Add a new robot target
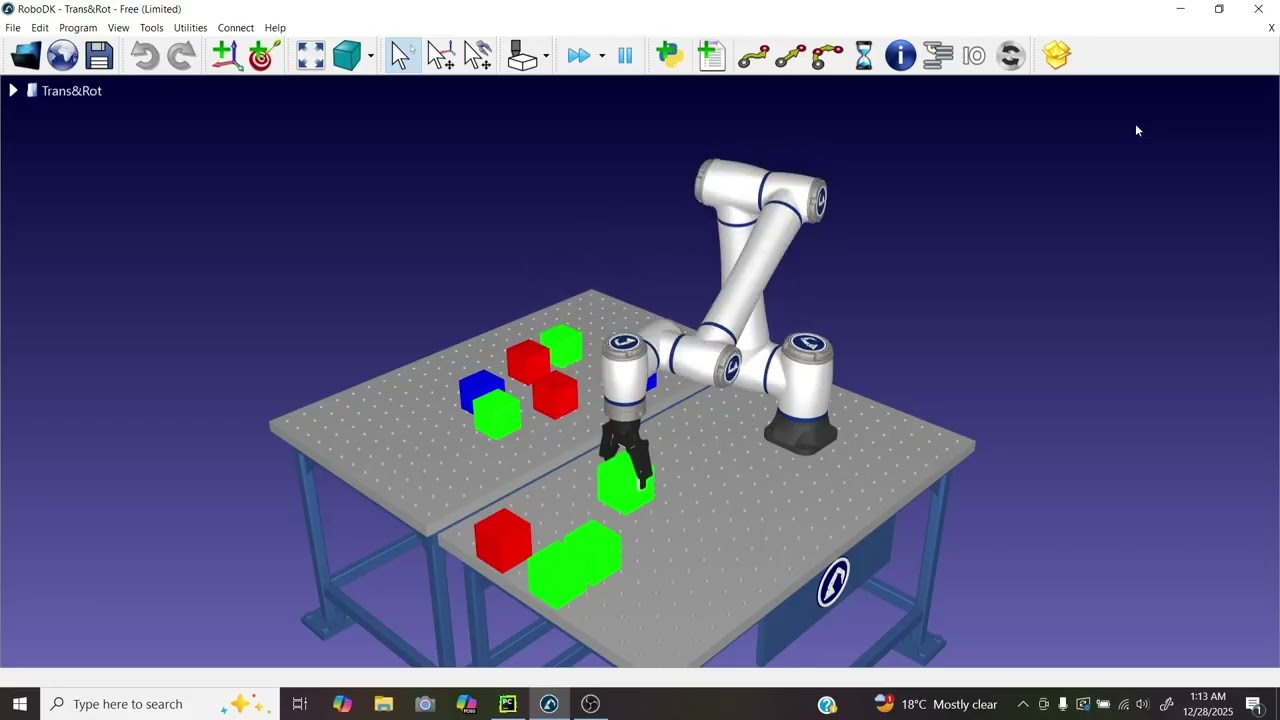The width and height of the screenshot is (1280, 720). (264, 56)
